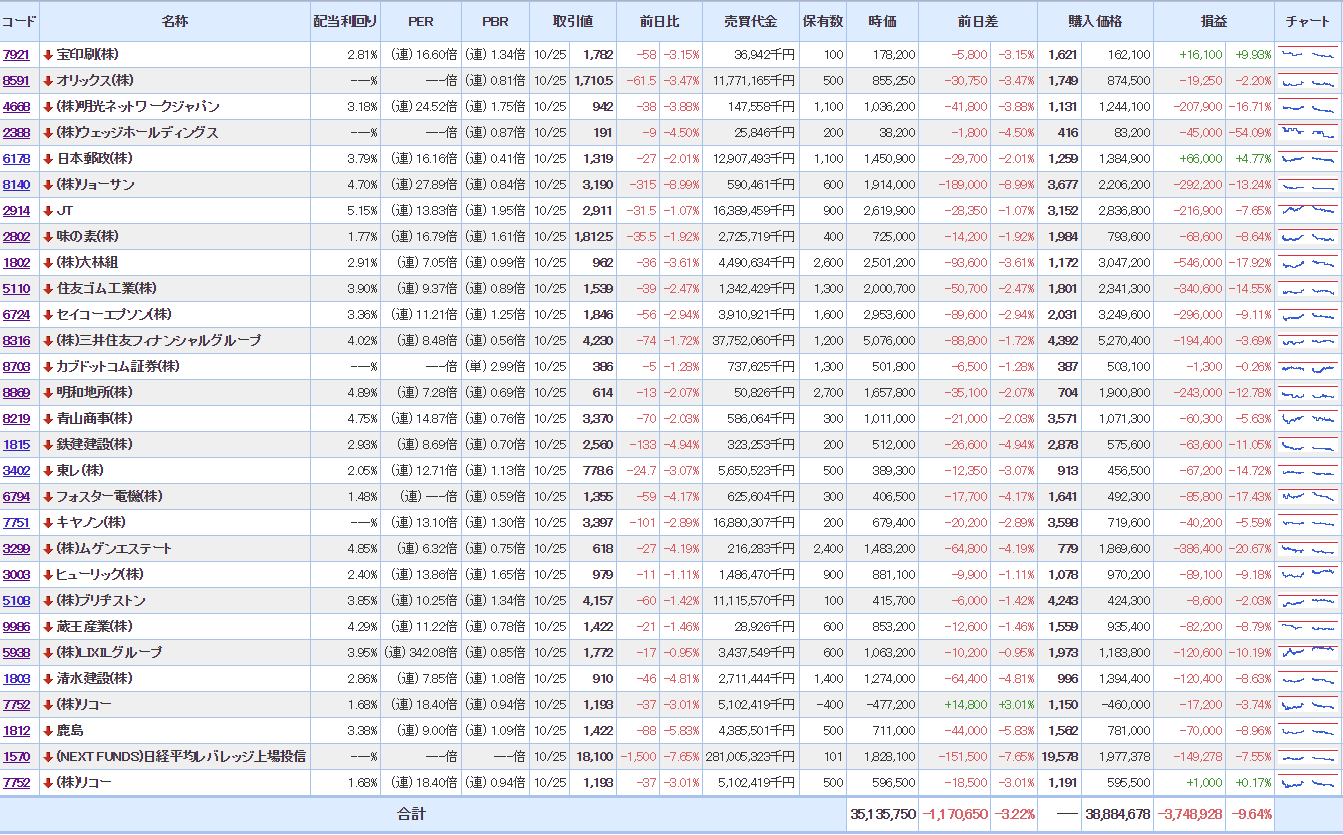Screen dimensions: 1343x835
Task: Click the down arrow next to キヤノン(株)
Action: point(47,523)
